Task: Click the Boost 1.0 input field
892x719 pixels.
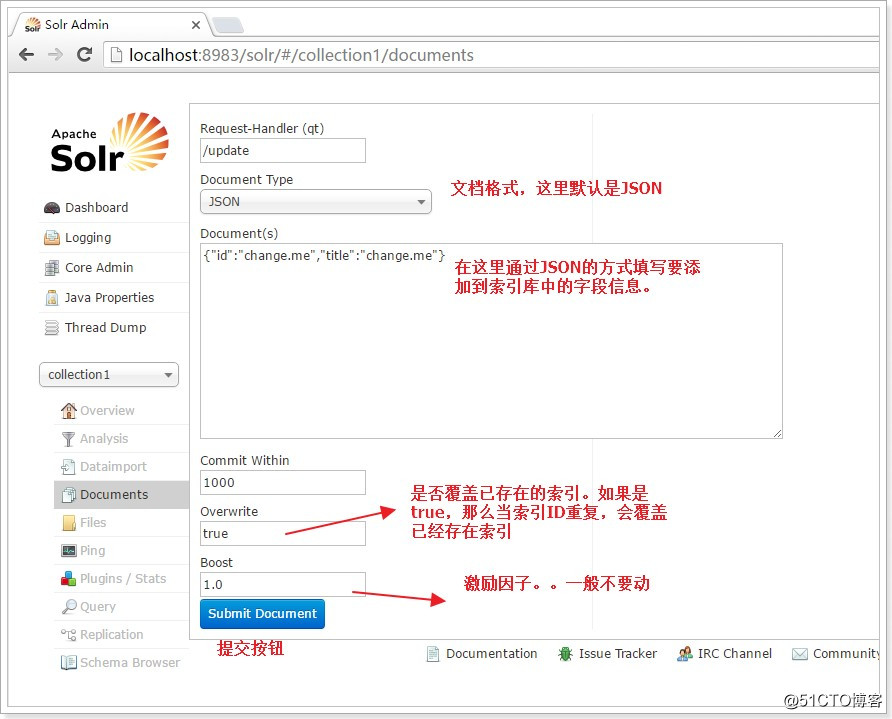Action: (x=283, y=584)
